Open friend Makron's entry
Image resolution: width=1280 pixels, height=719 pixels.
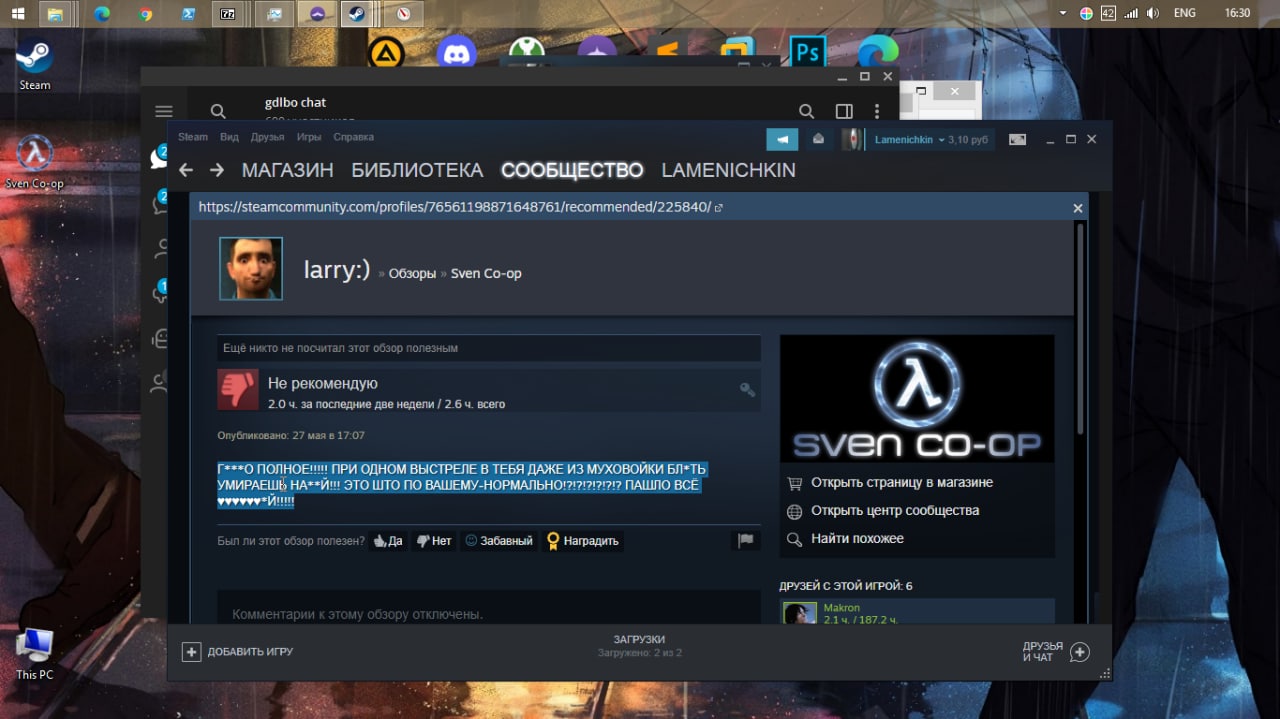point(917,612)
